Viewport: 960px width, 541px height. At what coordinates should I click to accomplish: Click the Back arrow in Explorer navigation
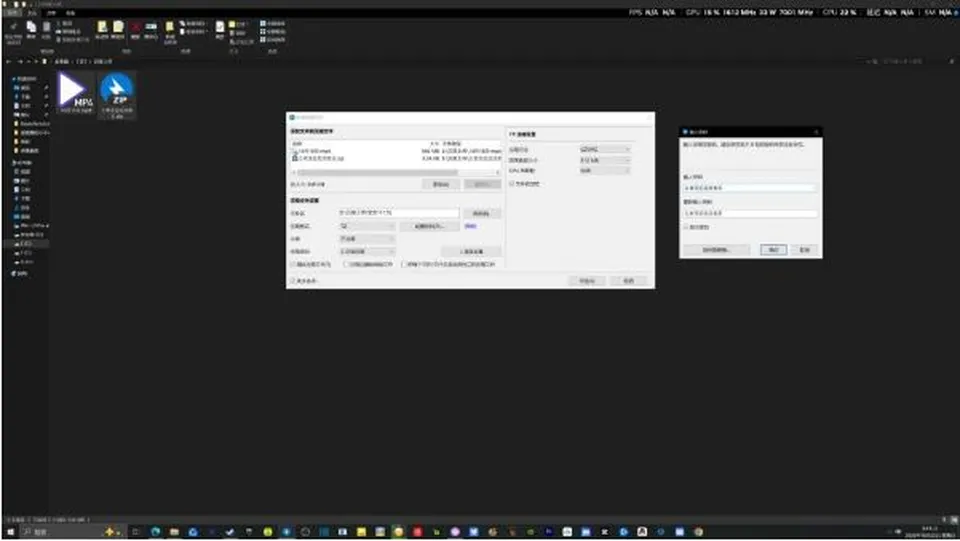[9, 61]
